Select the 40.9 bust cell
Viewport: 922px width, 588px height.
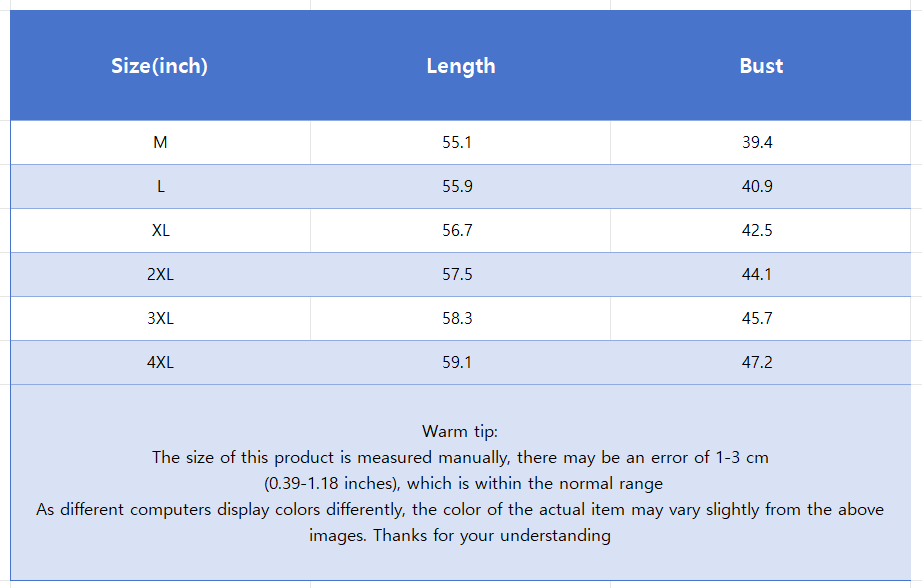[x=757, y=187]
